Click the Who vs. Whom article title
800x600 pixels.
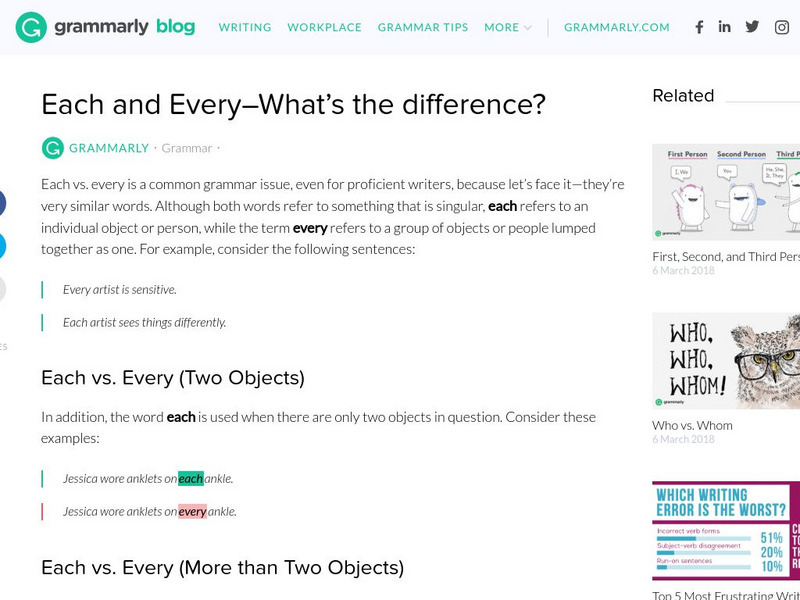point(692,425)
